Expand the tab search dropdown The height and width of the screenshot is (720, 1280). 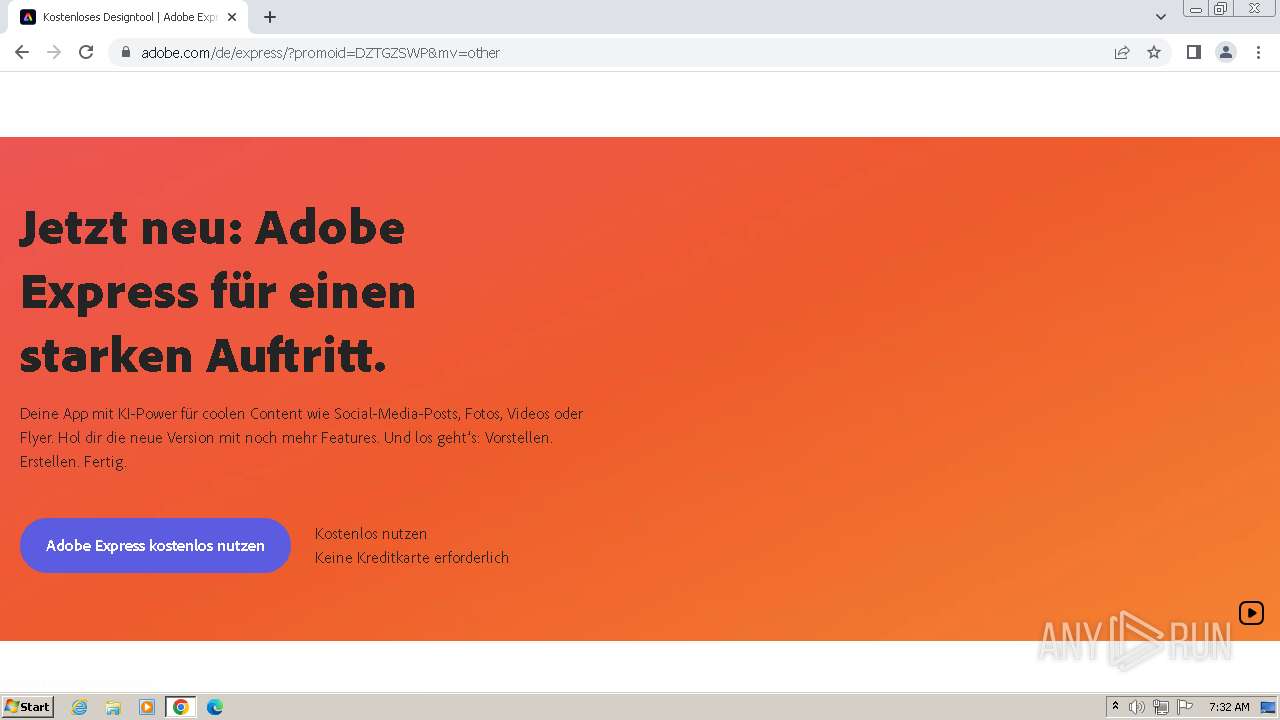click(x=1161, y=17)
